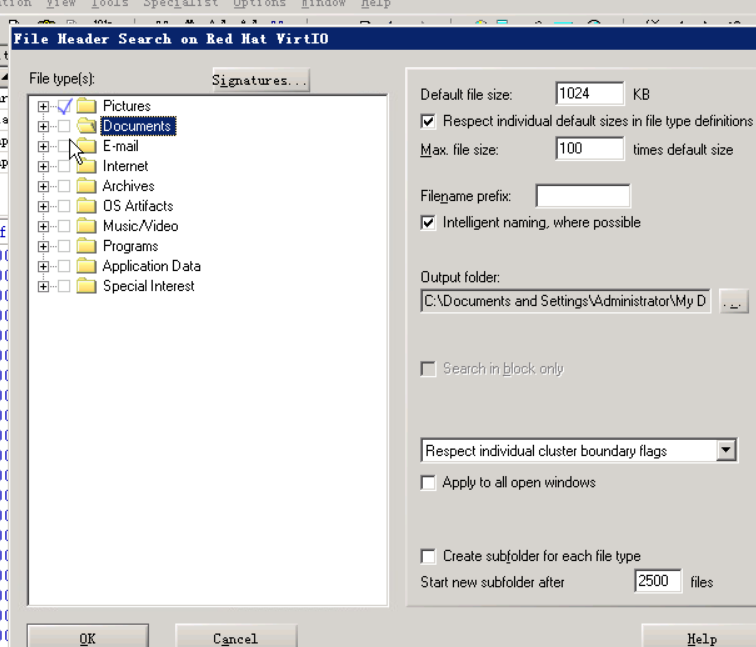Click the Programs folder icon
Image resolution: width=756 pixels, height=647 pixels.
tap(87, 246)
